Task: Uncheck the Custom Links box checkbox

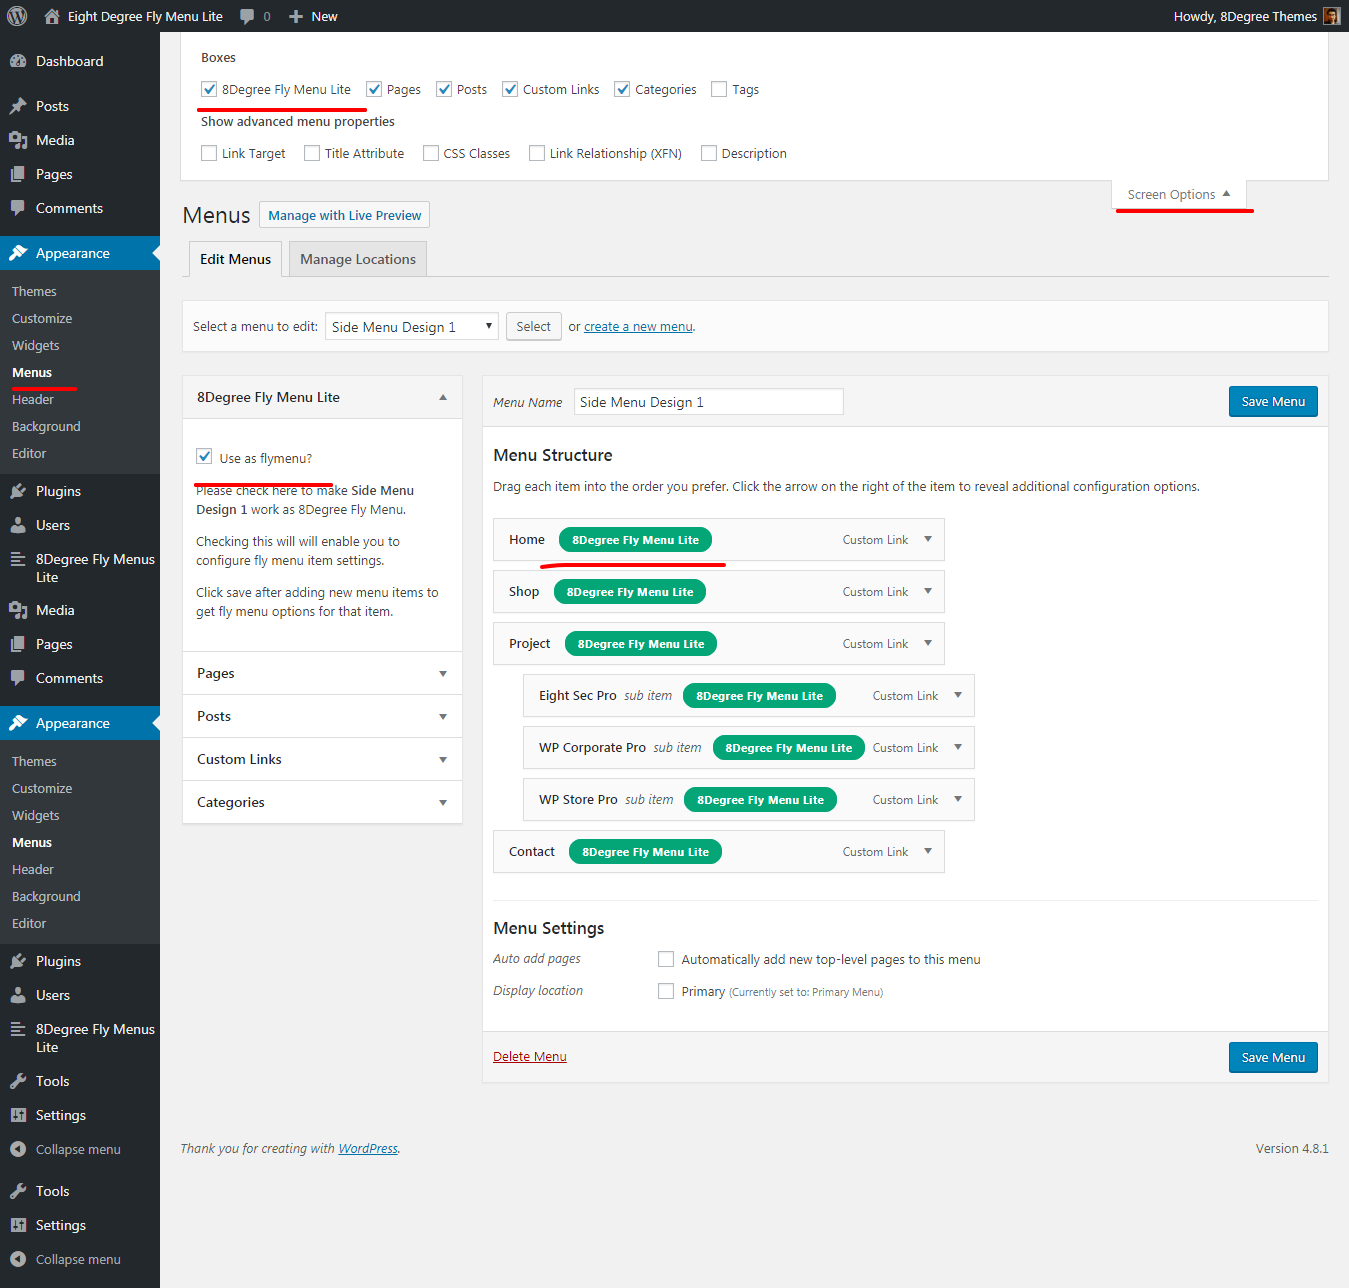Action: coord(510,89)
